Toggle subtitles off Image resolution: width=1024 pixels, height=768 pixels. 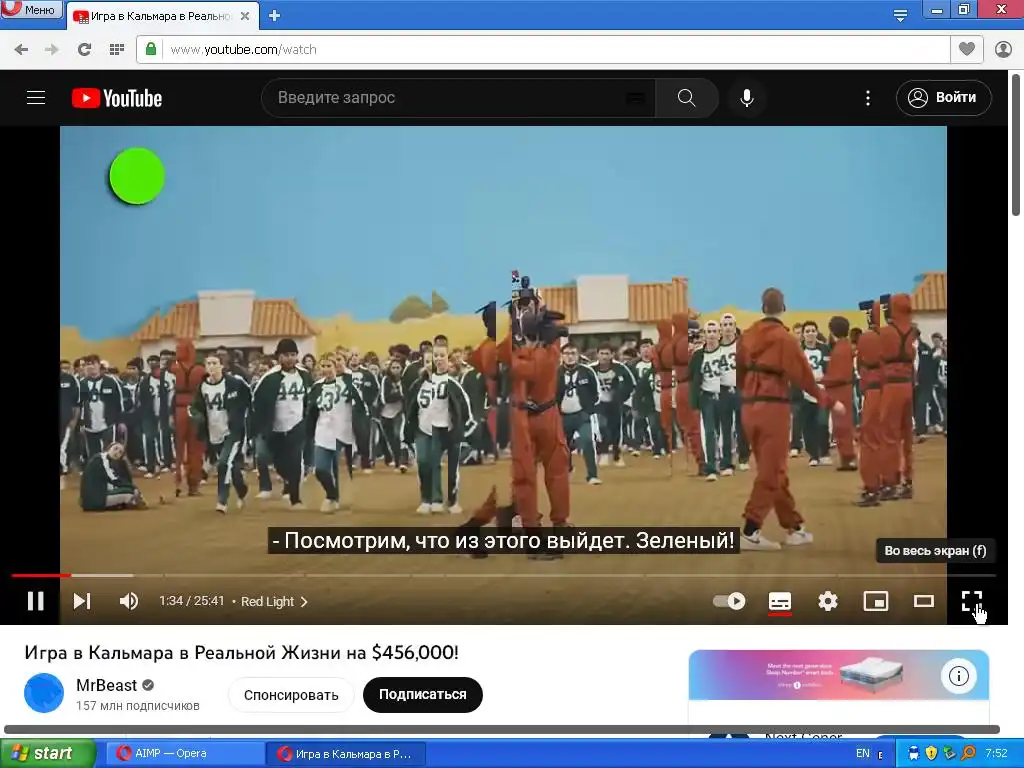780,601
